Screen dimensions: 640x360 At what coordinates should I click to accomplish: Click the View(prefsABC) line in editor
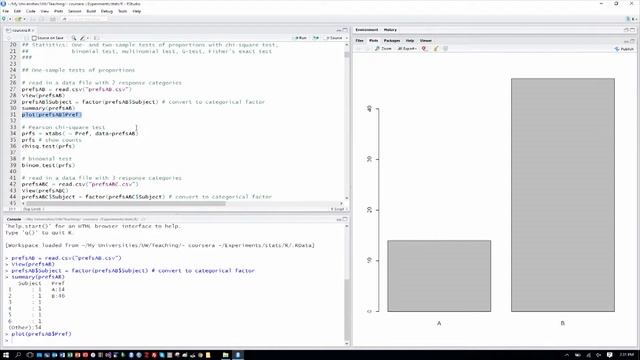tap(45, 191)
